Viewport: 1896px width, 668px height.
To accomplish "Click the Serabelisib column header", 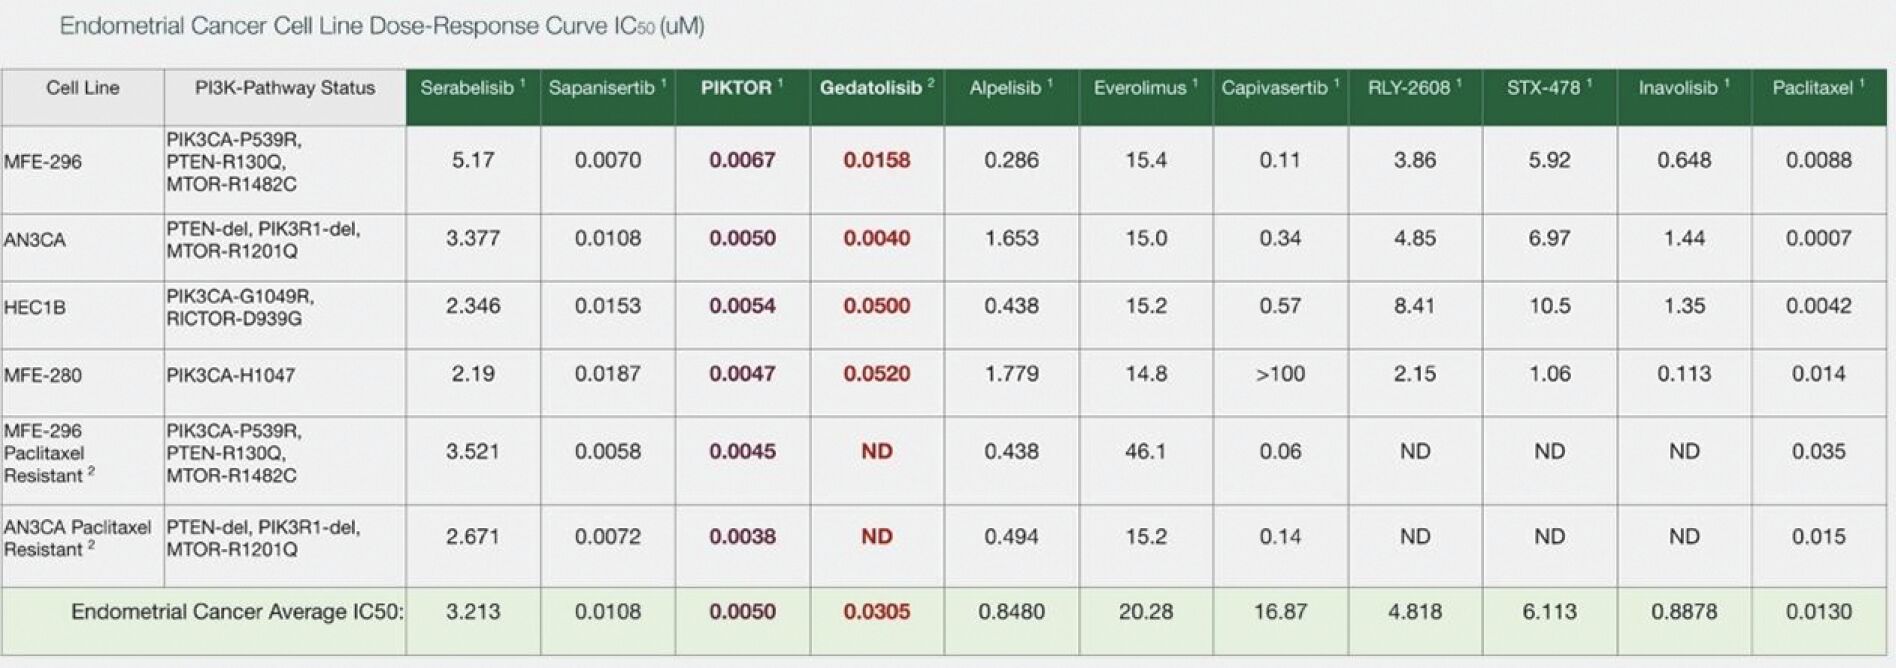I will click(x=472, y=97).
